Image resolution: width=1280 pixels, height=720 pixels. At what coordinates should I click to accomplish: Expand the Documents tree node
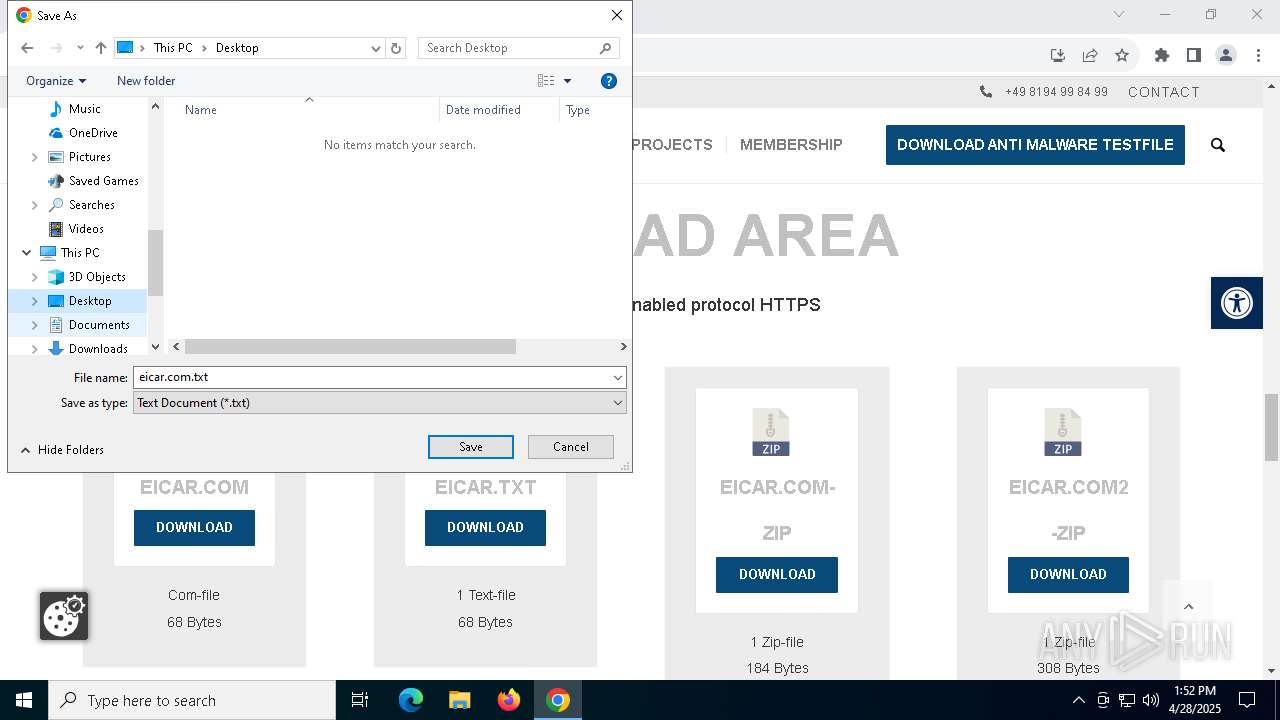point(35,325)
